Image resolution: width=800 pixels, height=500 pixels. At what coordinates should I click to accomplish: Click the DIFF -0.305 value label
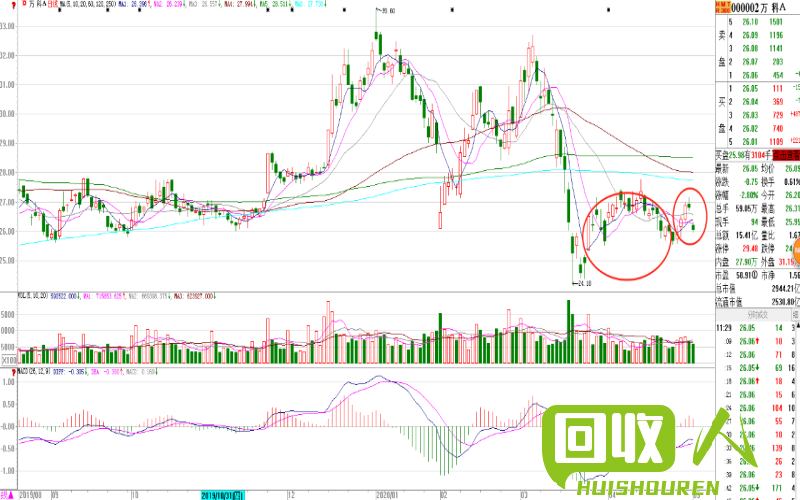69,372
